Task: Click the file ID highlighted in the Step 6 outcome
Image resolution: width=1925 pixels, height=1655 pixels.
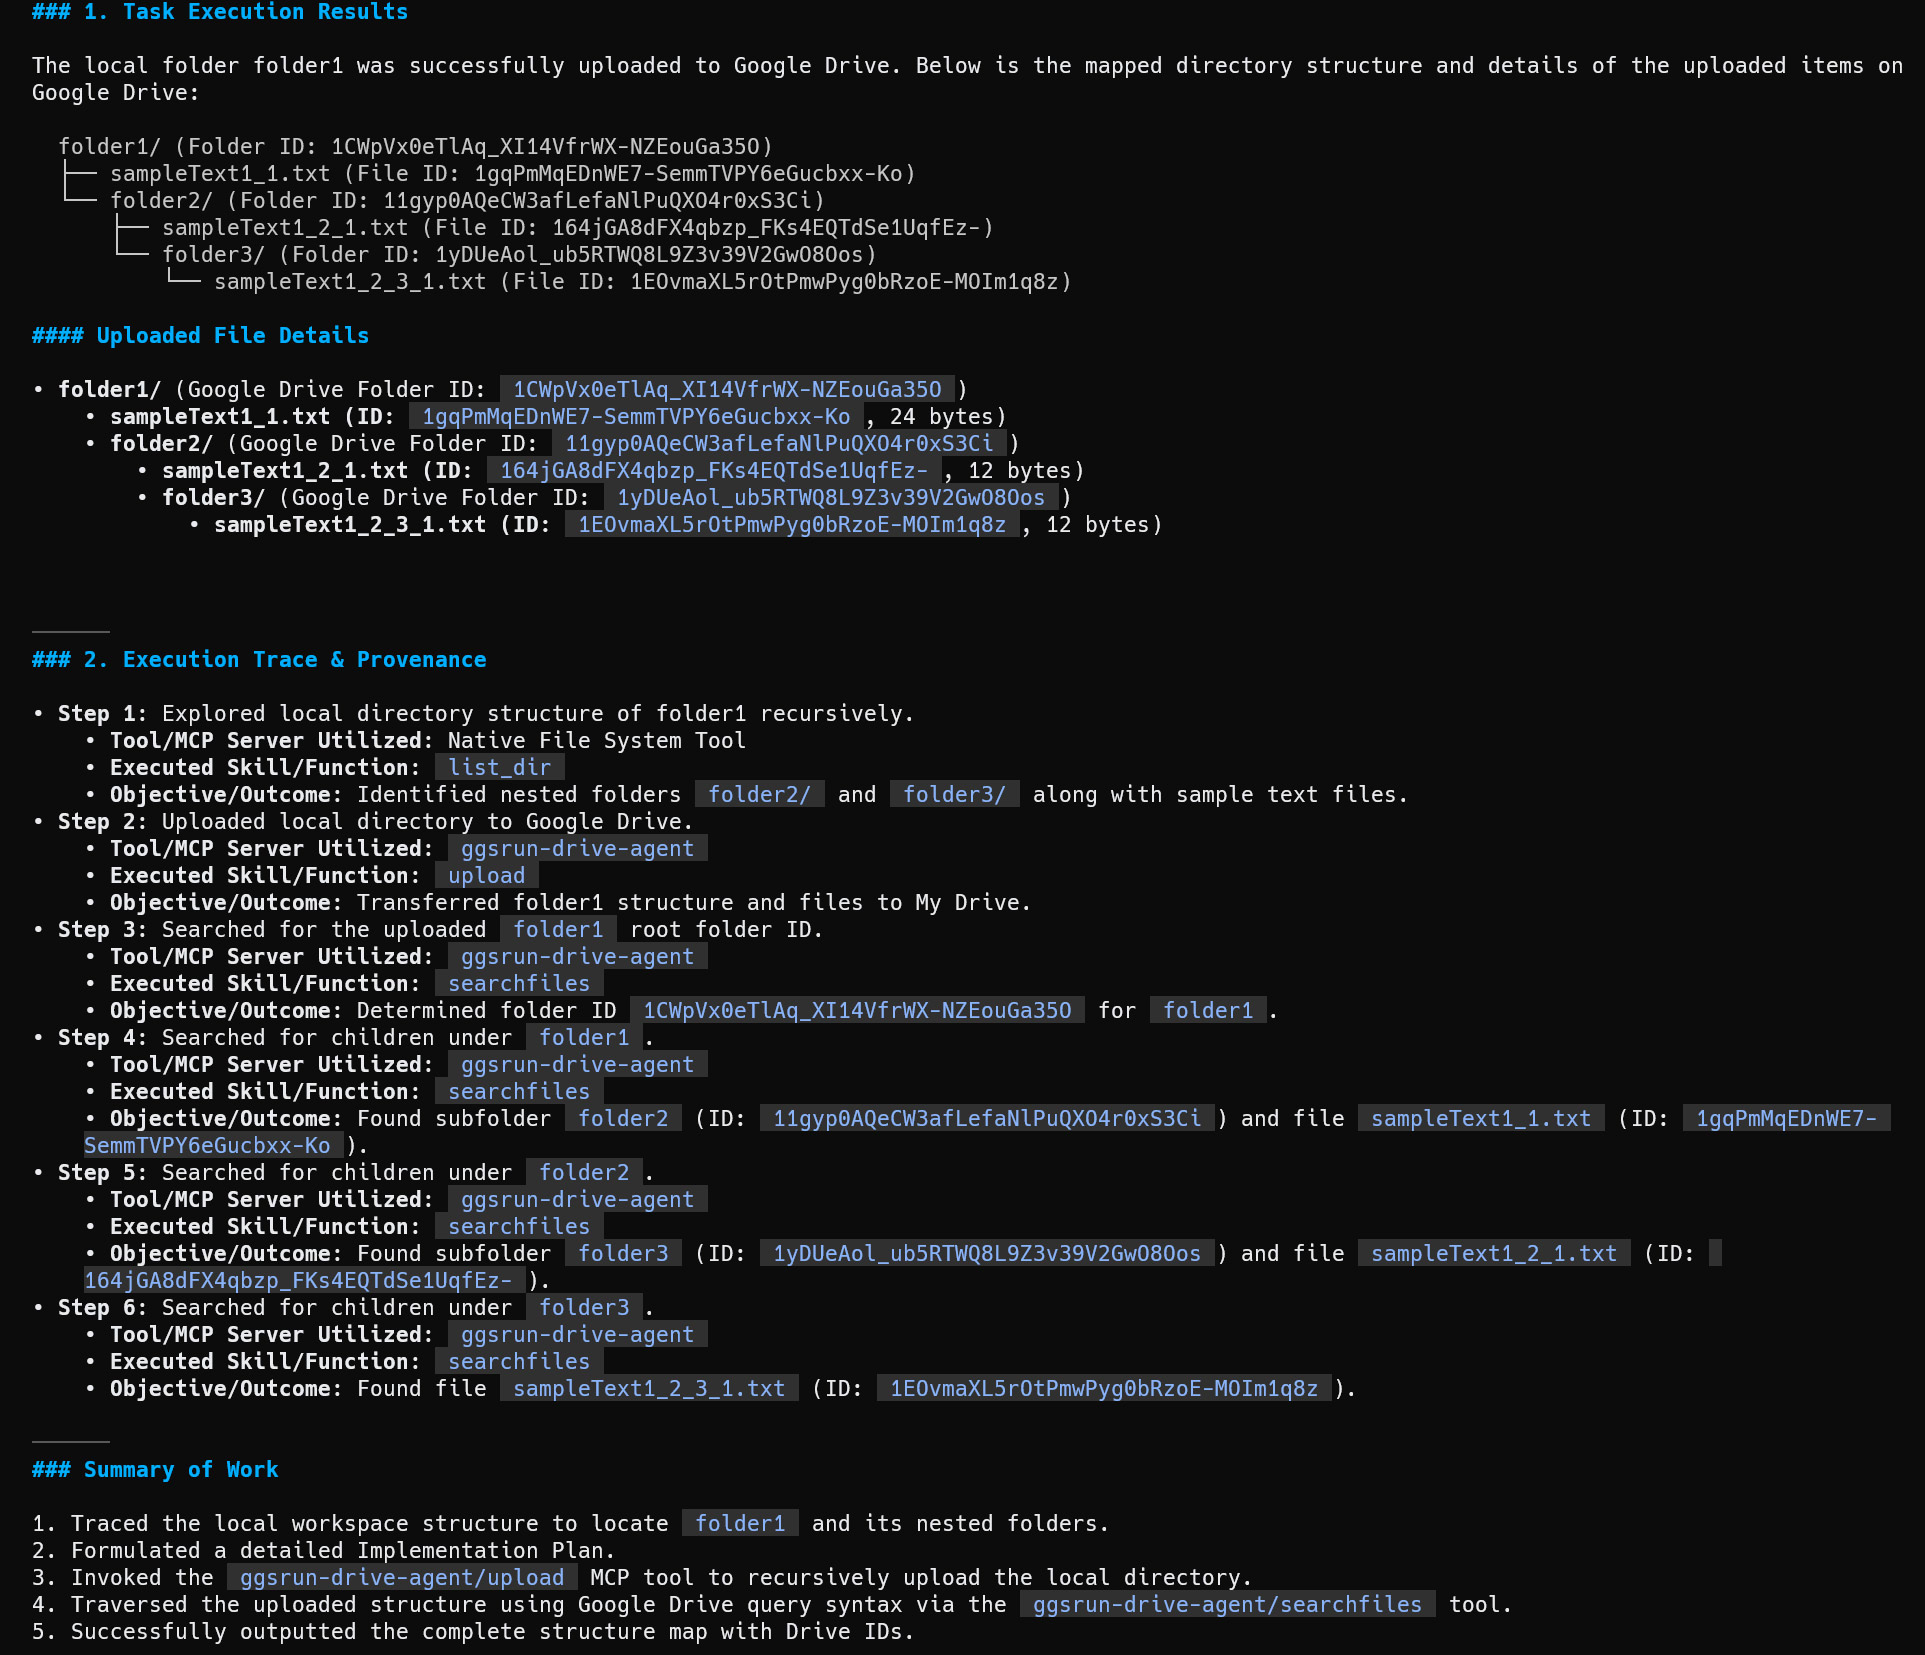Action: point(1104,1389)
